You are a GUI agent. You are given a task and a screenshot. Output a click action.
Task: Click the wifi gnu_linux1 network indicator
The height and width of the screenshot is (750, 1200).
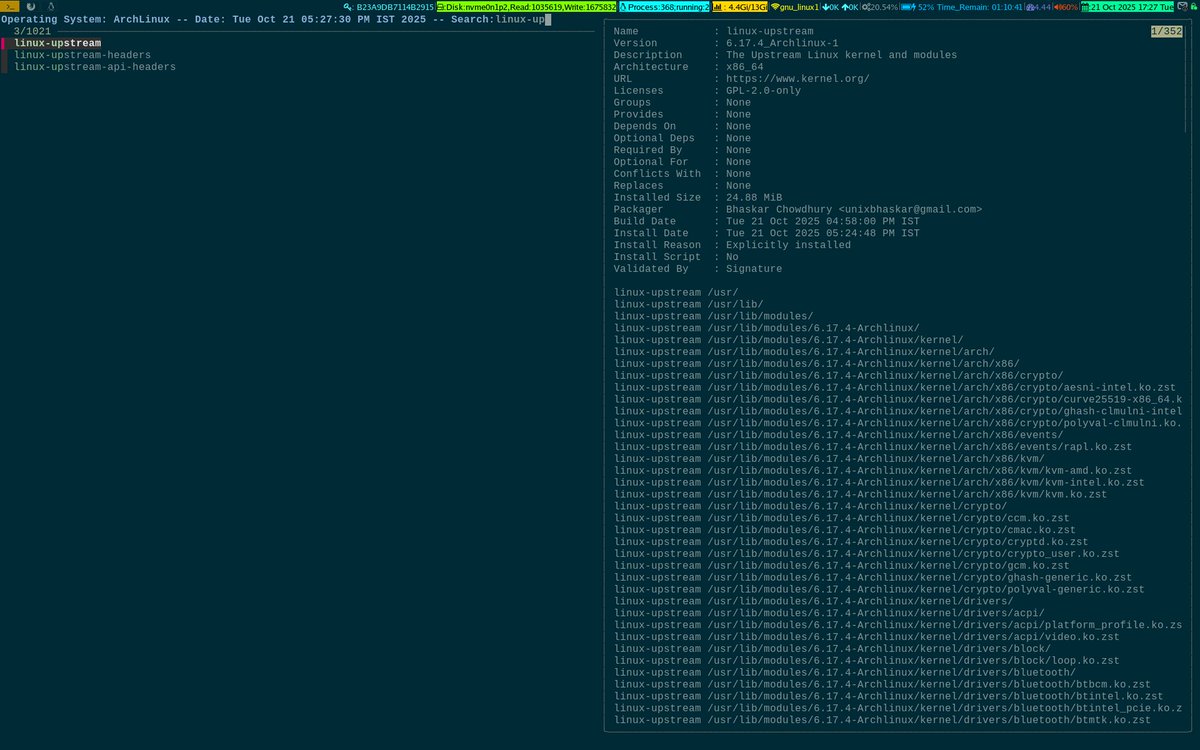click(795, 6)
